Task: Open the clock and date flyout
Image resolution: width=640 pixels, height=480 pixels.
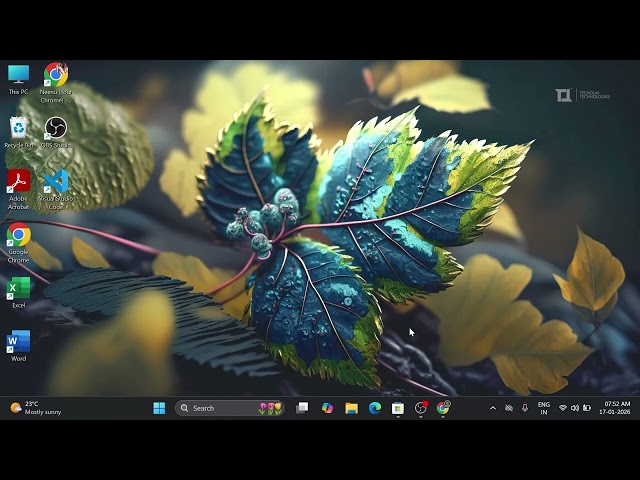Action: click(615, 408)
